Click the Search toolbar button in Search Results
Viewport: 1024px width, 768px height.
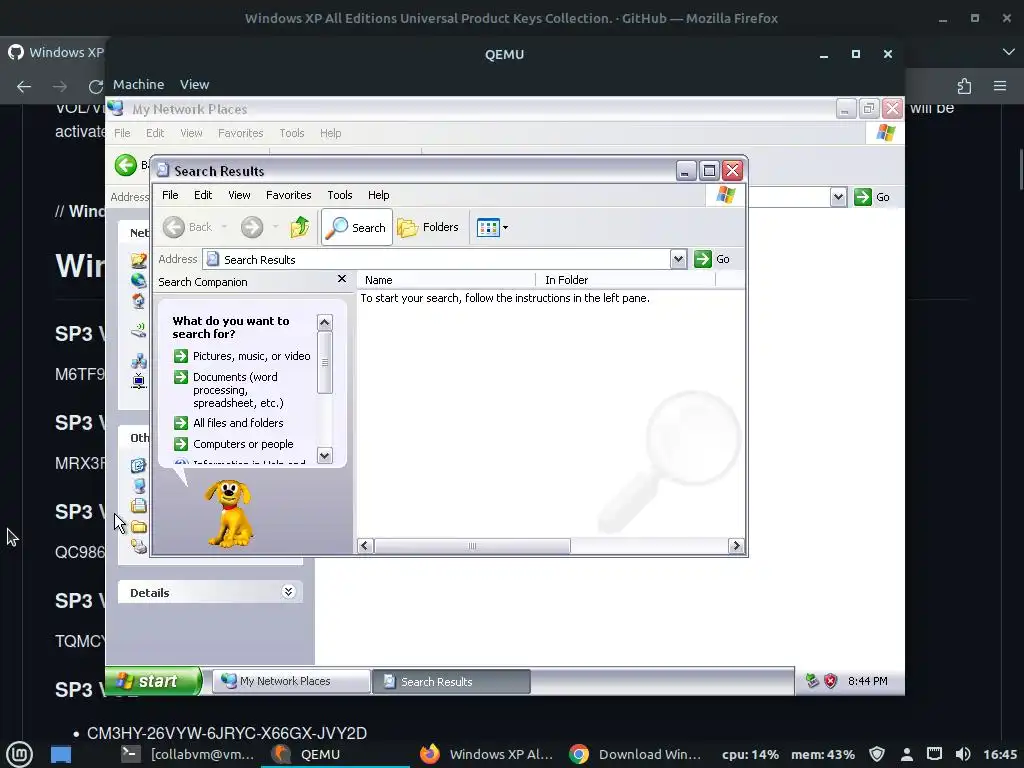(x=357, y=227)
